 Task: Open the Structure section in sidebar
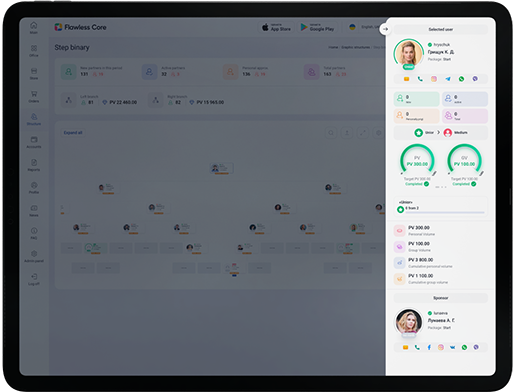[x=34, y=119]
